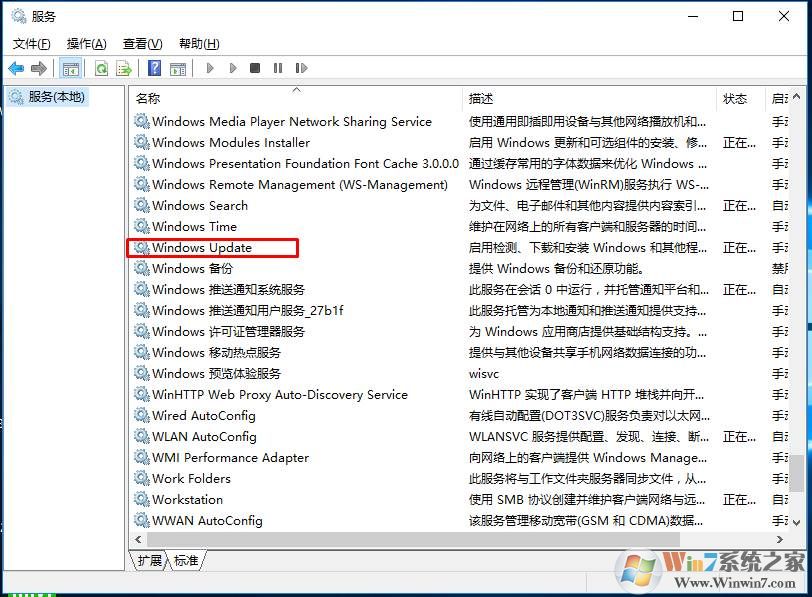Viewport: 812px width, 597px height.
Task: Sort by the 名称 column header
Action: pyautogui.click(x=296, y=98)
